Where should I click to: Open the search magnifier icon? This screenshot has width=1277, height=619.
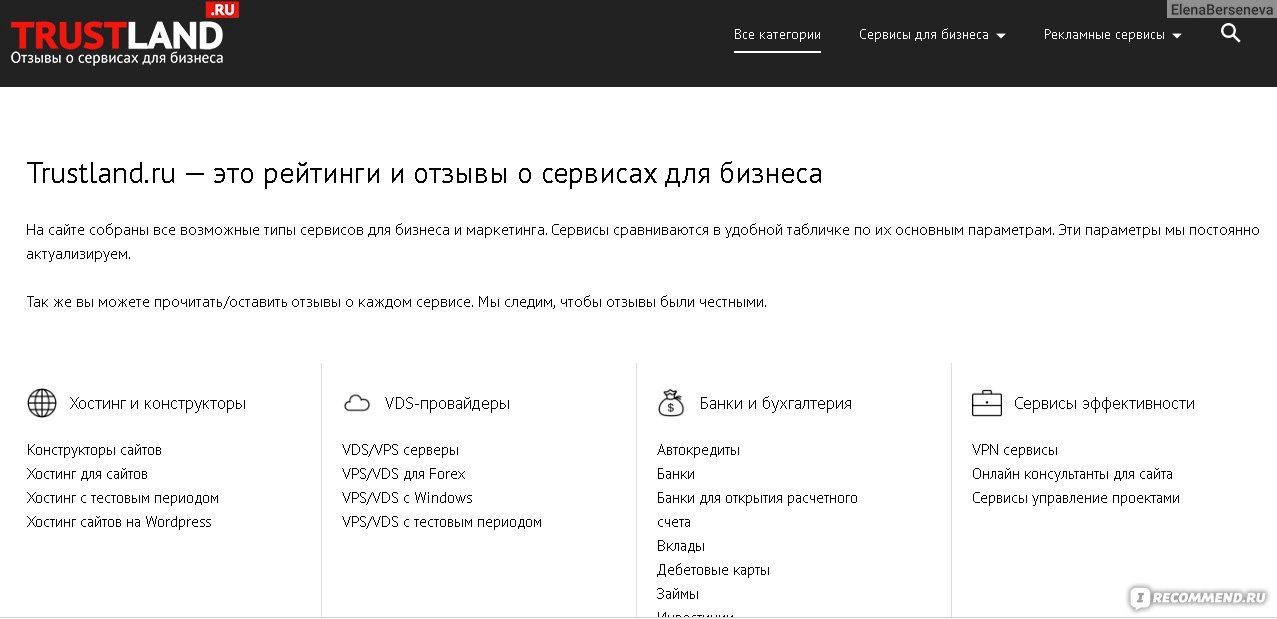click(x=1231, y=34)
